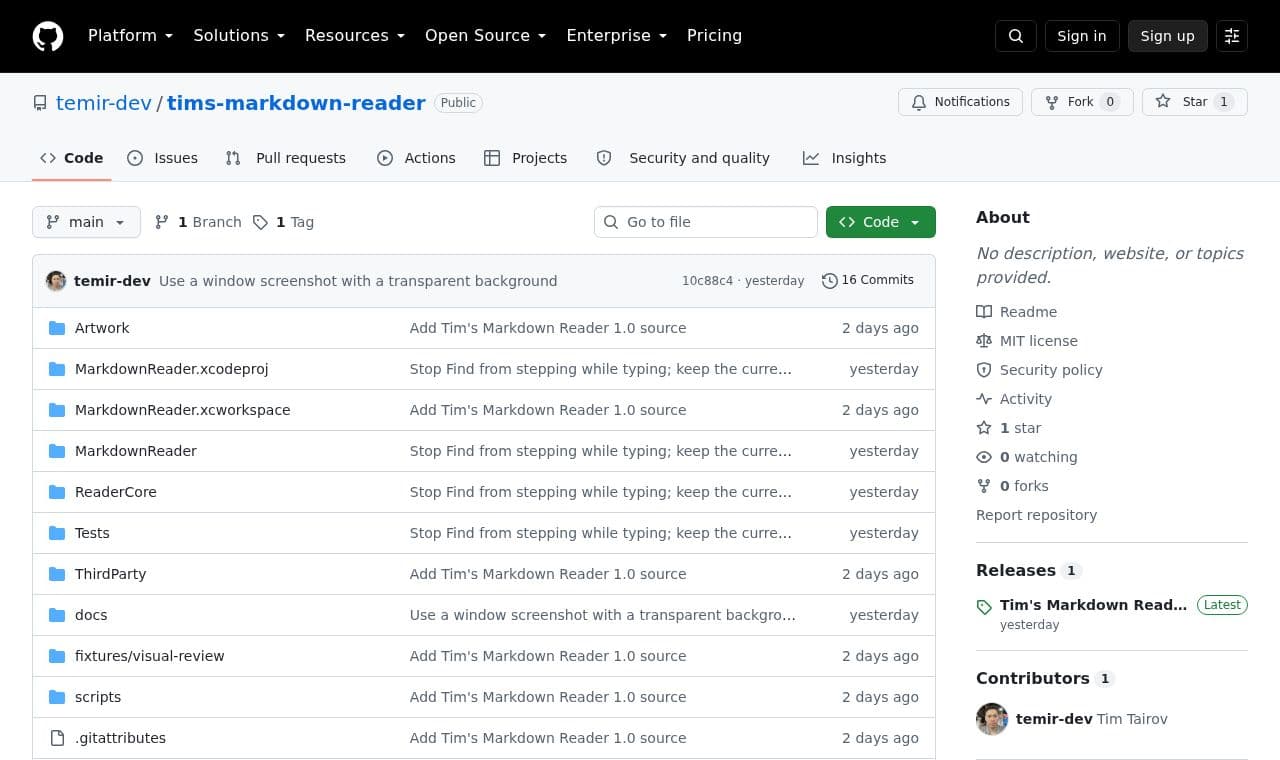The height and width of the screenshot is (760, 1280).
Task: Expand the Solutions menu
Action: point(239,36)
